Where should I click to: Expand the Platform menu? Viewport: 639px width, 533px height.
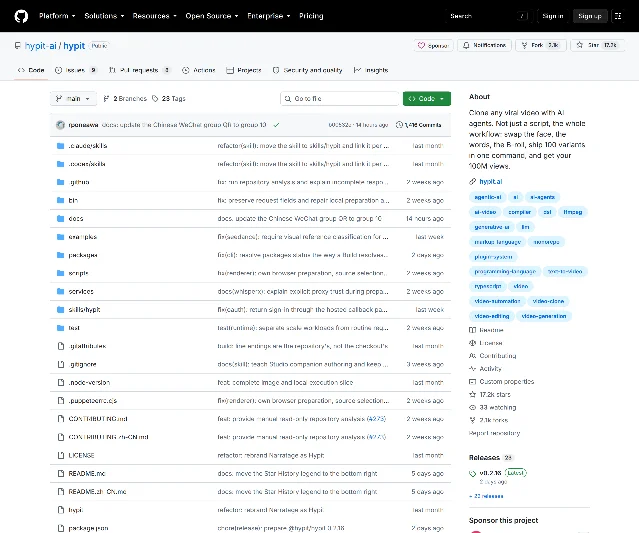pos(57,16)
